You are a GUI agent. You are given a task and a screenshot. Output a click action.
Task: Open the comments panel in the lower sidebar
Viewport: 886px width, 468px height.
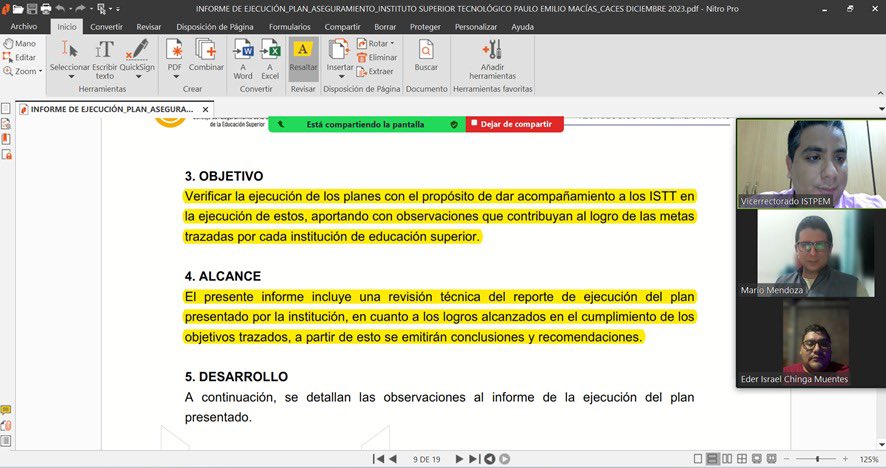6,410
